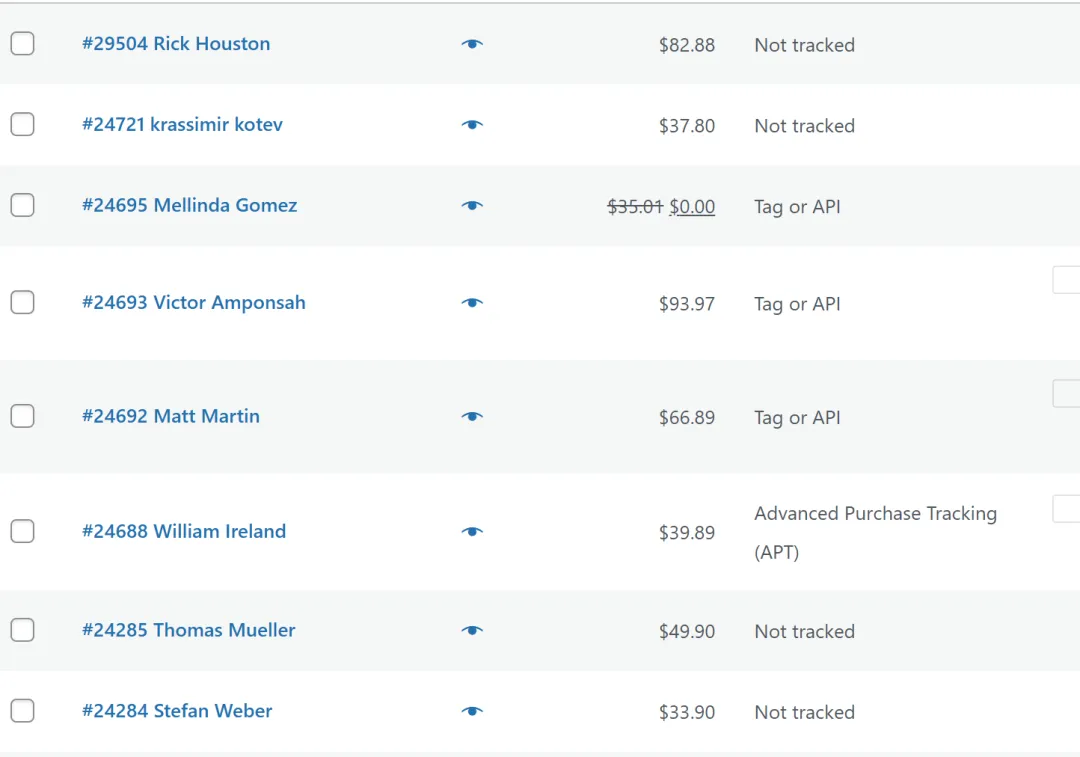The height and width of the screenshot is (757, 1080).
Task: Check the box beside order #24688
Action: coord(22,531)
